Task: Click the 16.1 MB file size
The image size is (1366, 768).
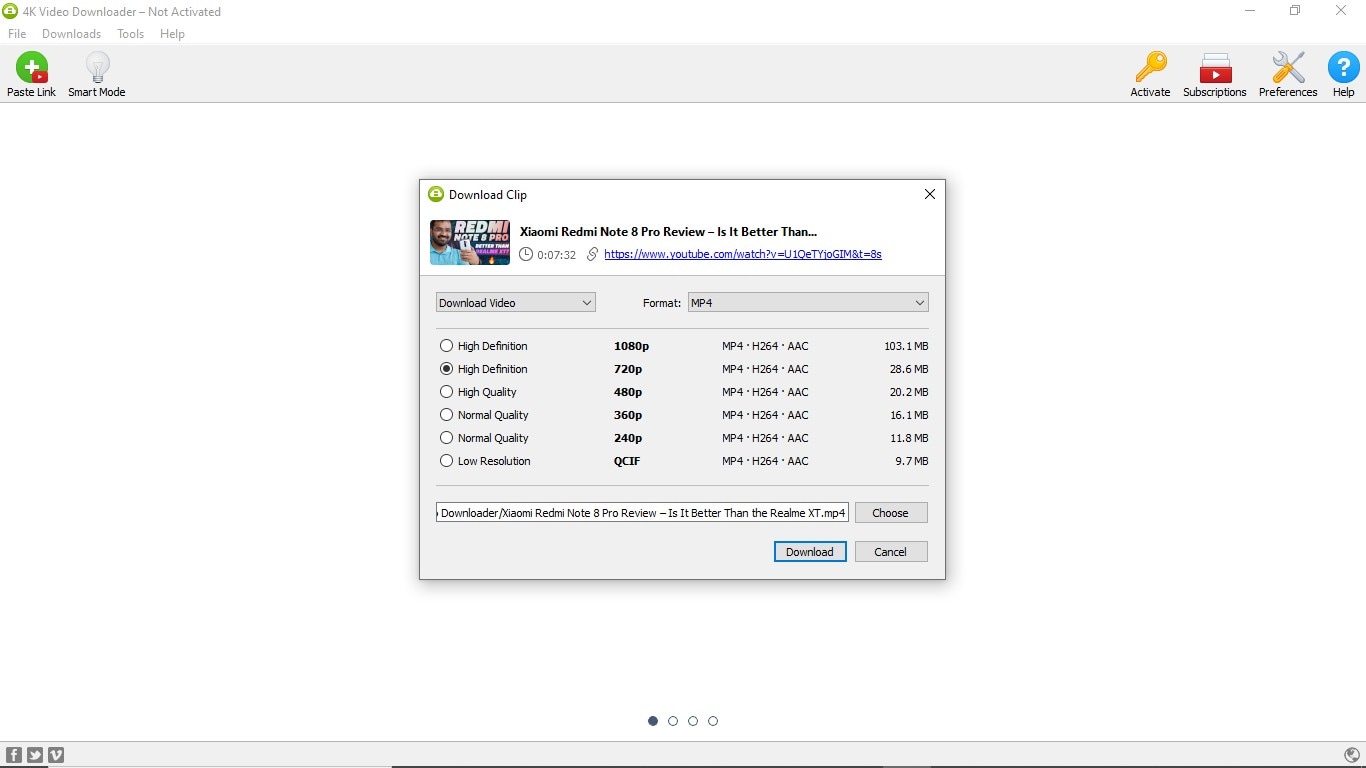Action: tap(909, 415)
